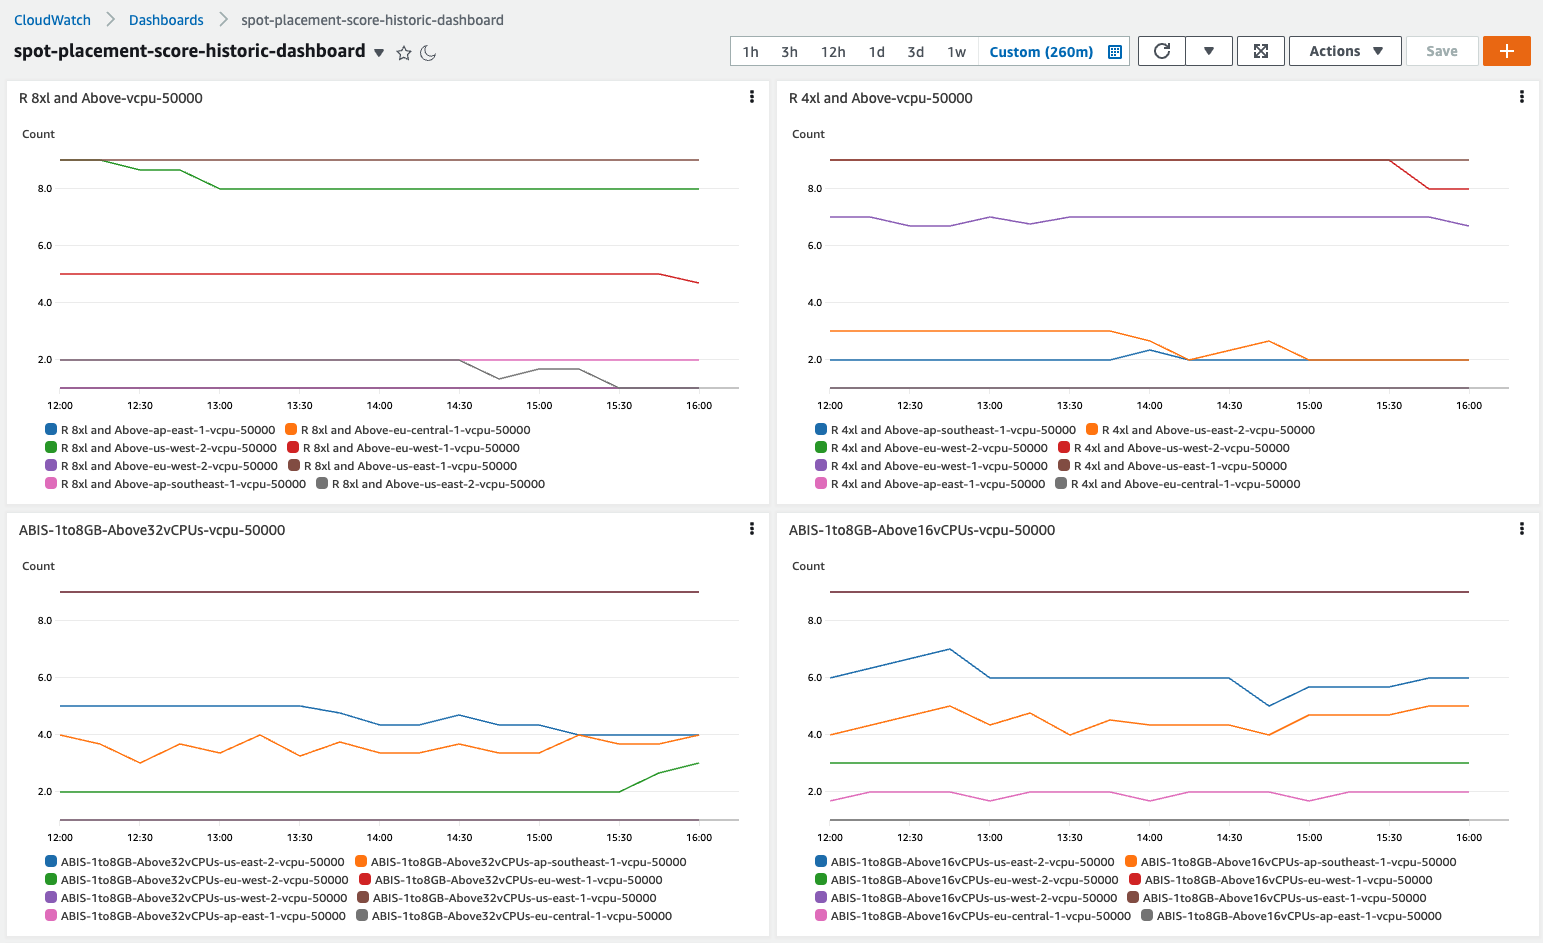Refresh the dashboard data

(x=1161, y=50)
